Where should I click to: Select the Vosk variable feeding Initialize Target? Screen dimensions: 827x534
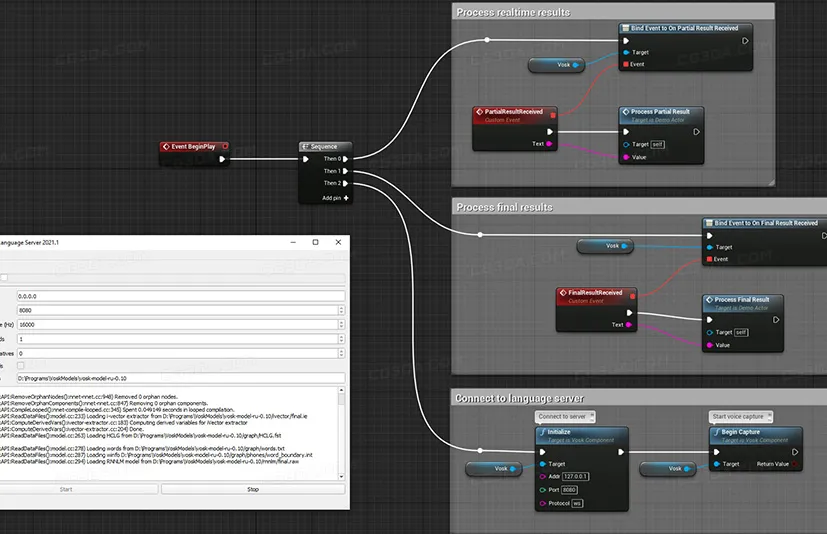point(494,469)
